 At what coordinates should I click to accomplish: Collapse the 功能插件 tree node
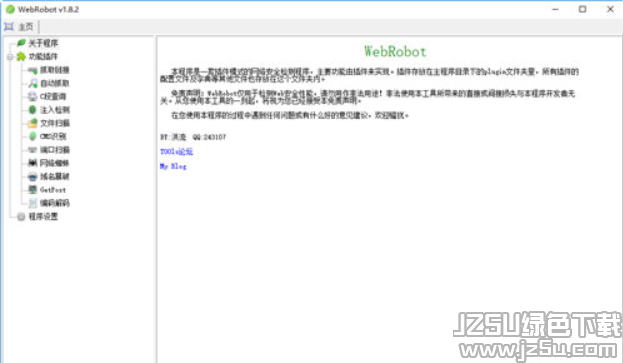10,57
